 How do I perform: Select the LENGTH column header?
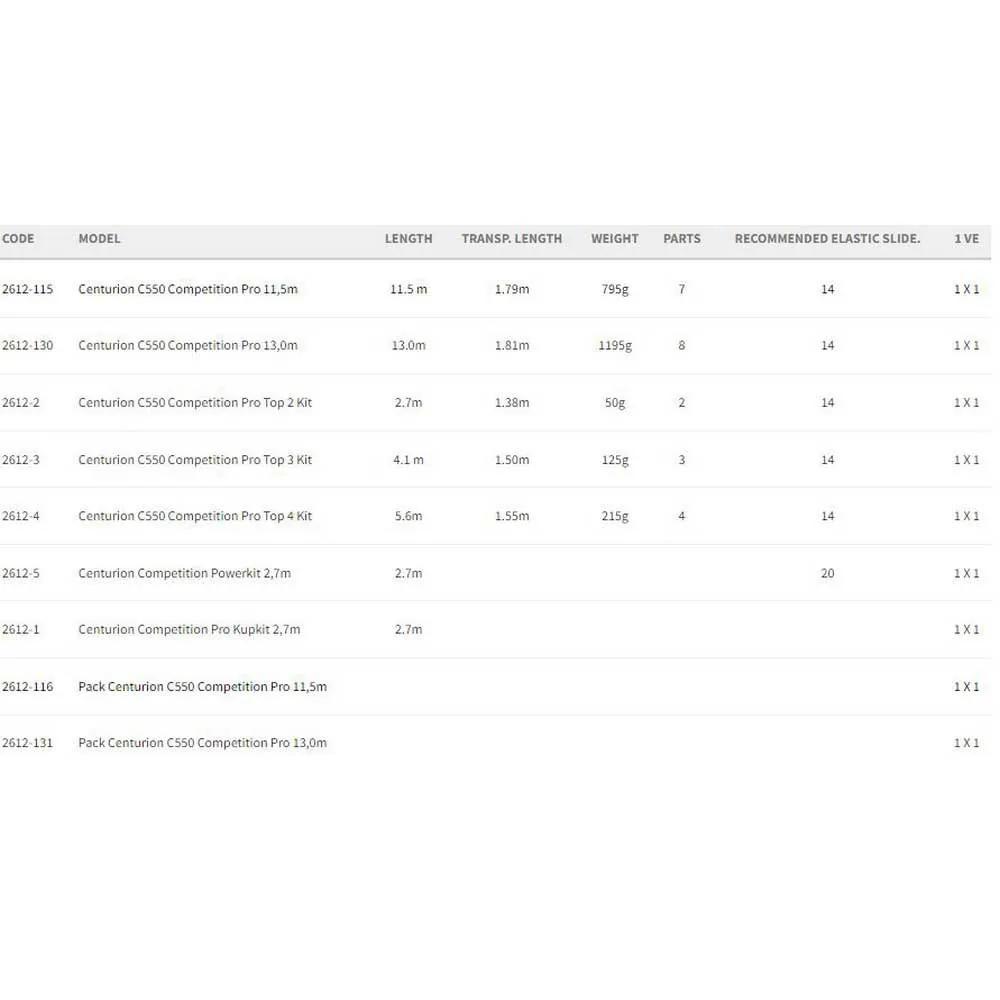[408, 239]
